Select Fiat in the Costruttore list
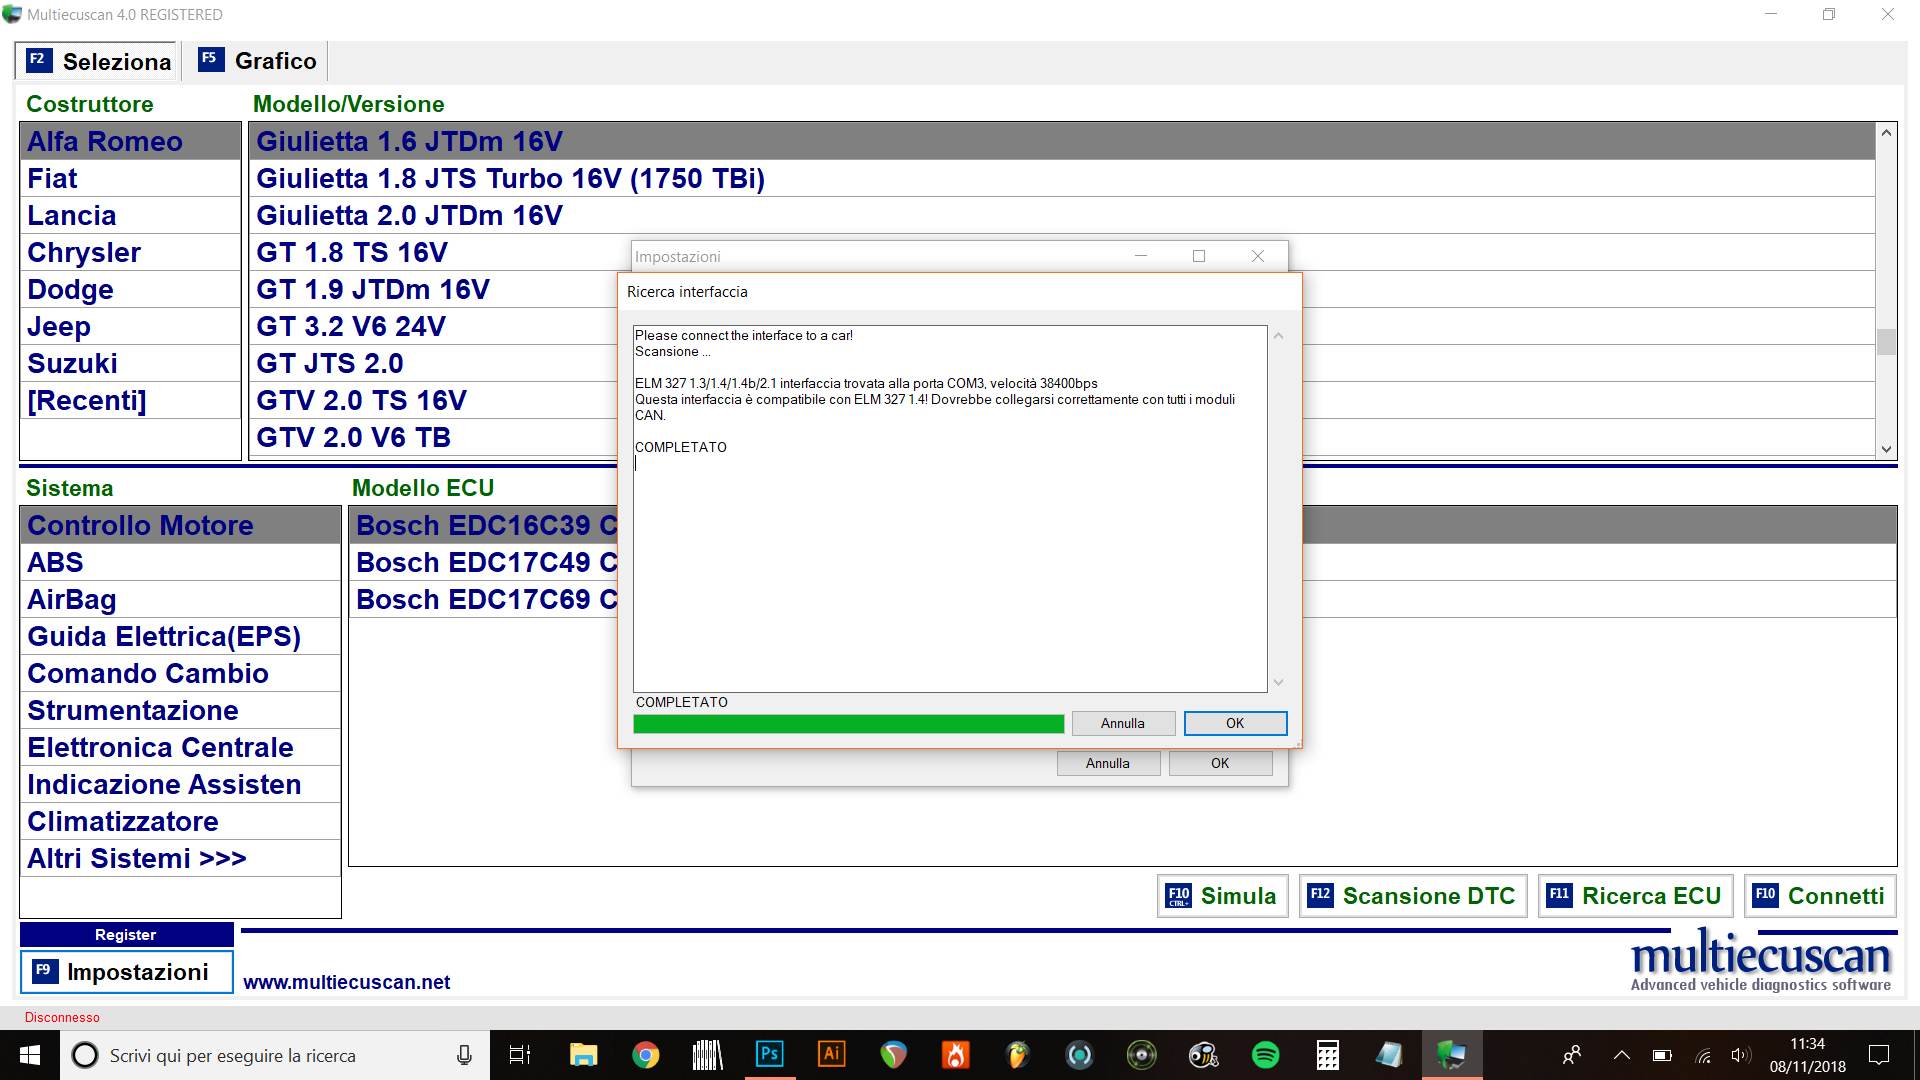This screenshot has height=1080, width=1920. click(x=130, y=178)
